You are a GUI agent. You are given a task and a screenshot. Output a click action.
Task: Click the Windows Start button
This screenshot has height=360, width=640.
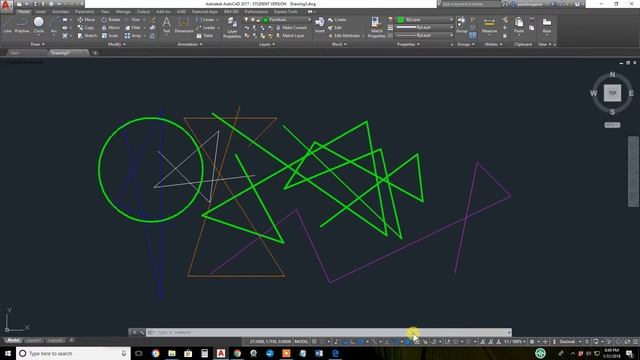[8, 353]
